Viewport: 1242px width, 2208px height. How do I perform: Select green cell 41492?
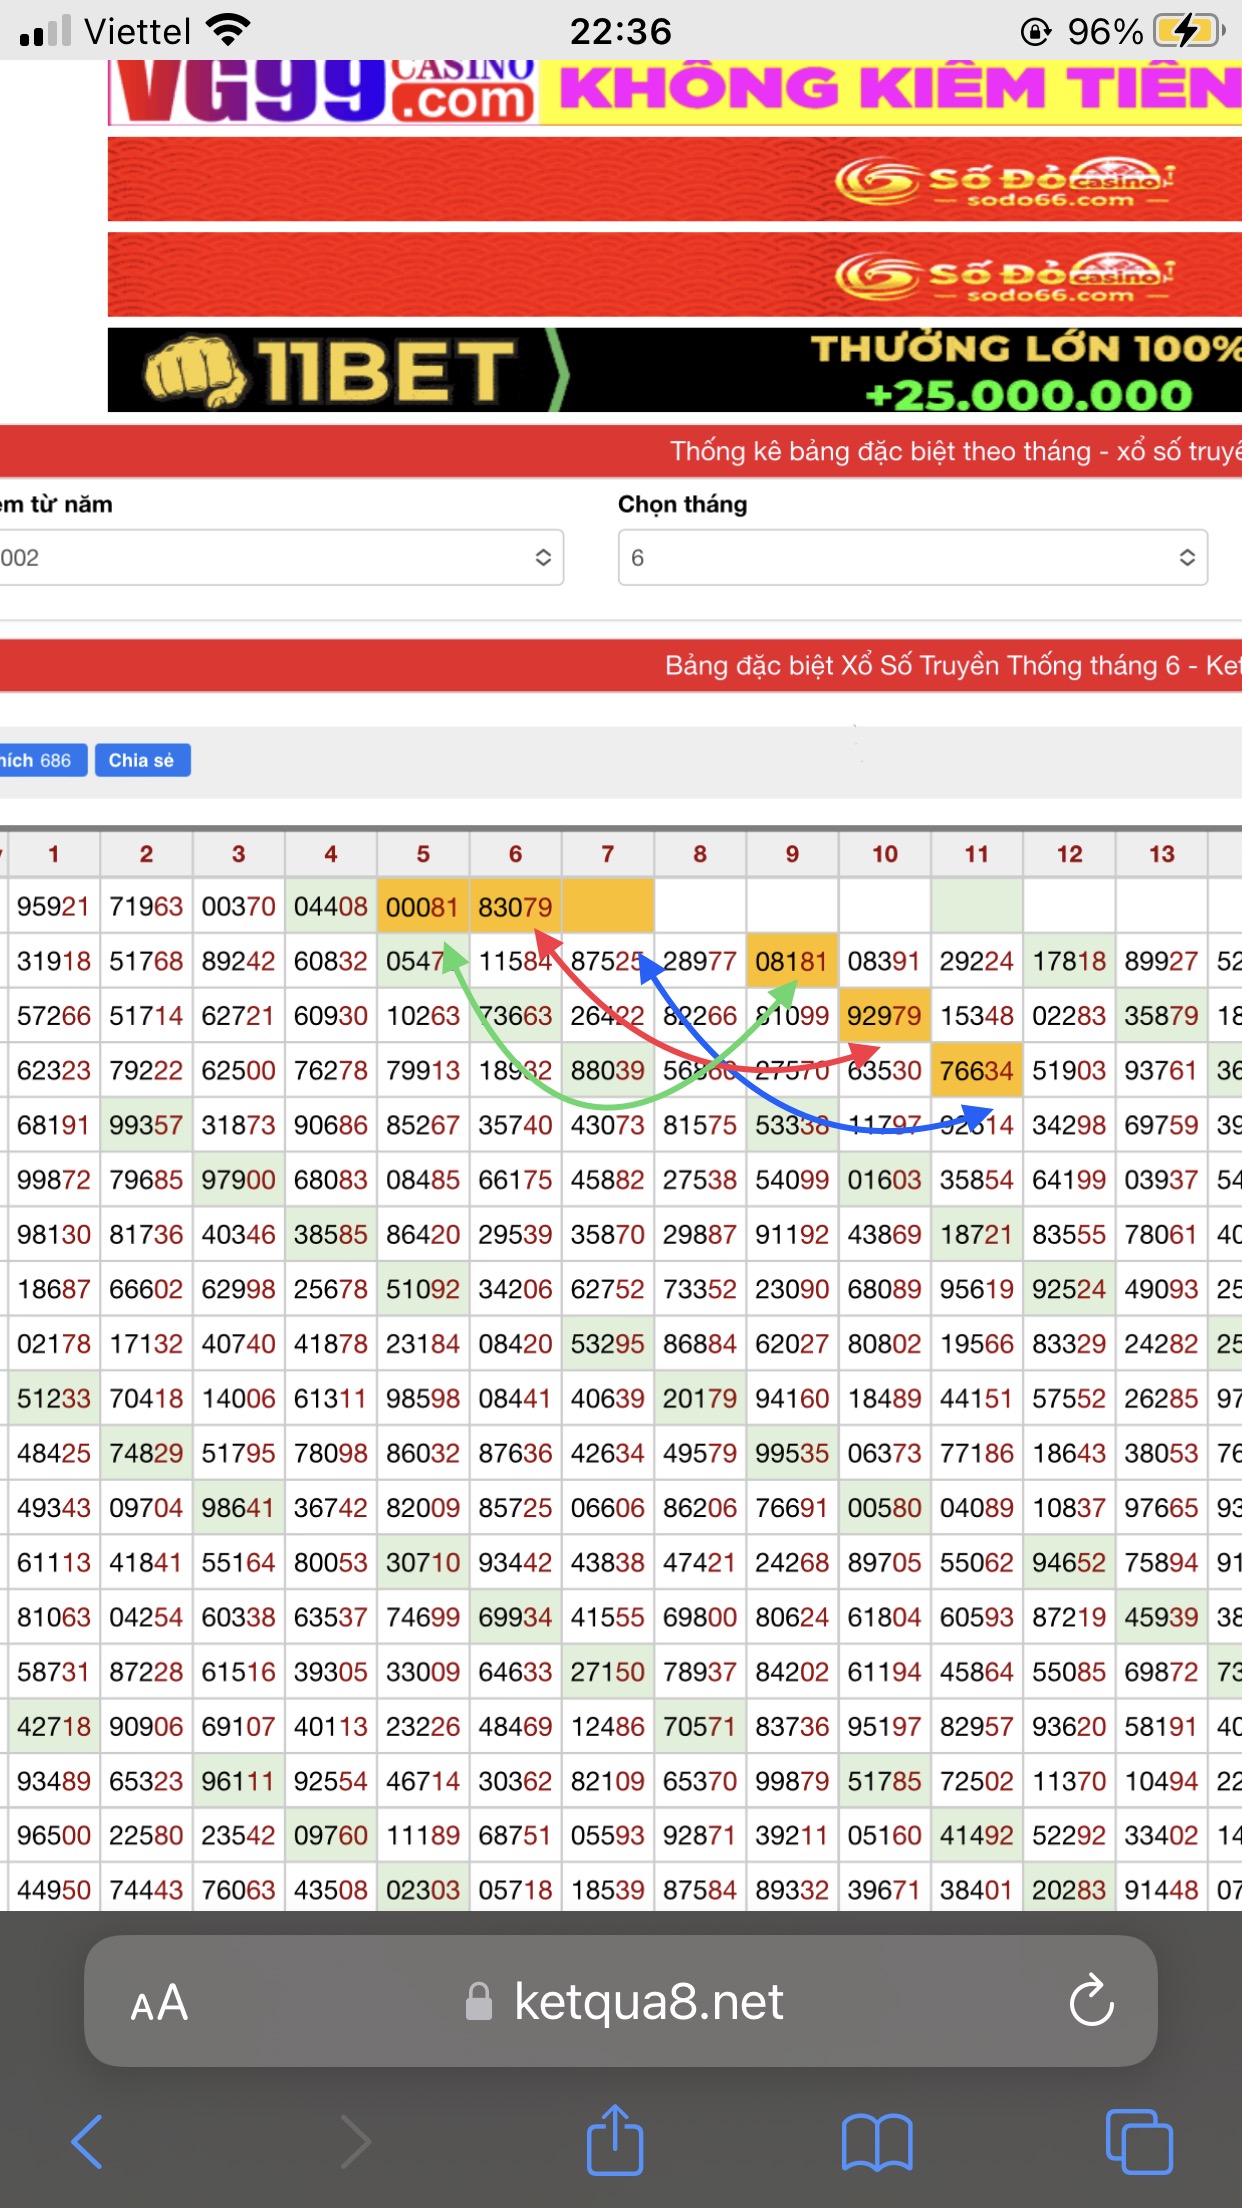(x=977, y=1836)
